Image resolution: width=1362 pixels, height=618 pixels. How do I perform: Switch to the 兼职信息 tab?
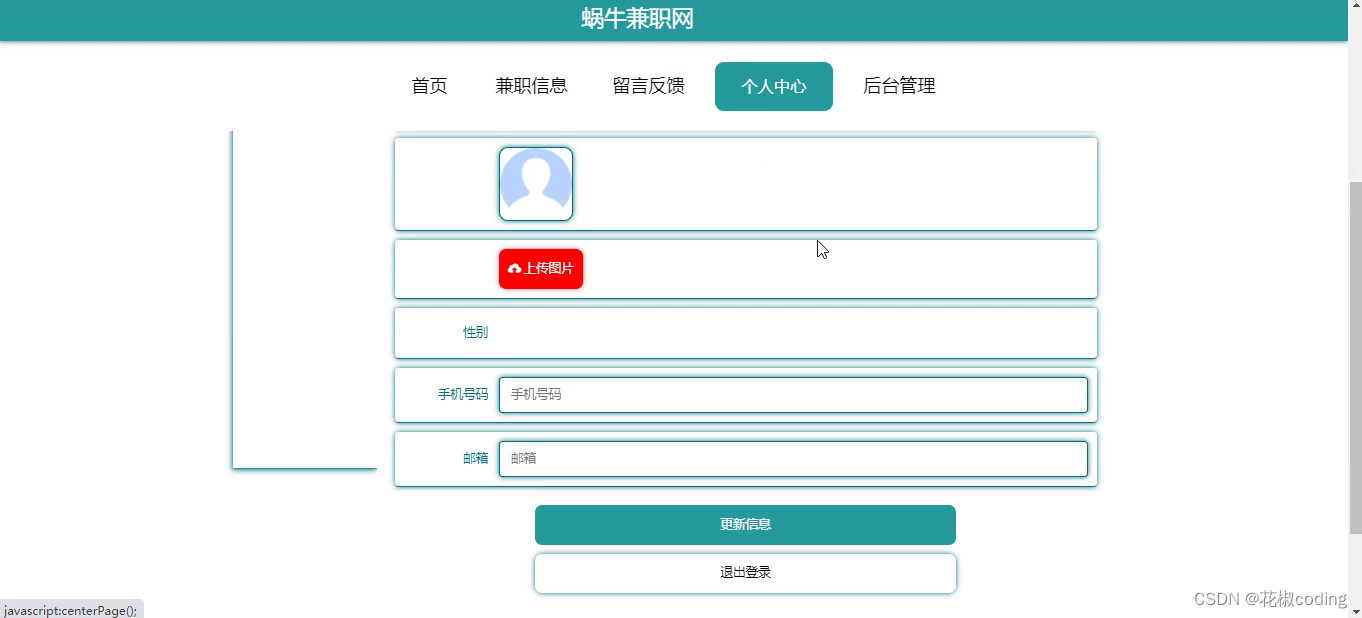(532, 86)
